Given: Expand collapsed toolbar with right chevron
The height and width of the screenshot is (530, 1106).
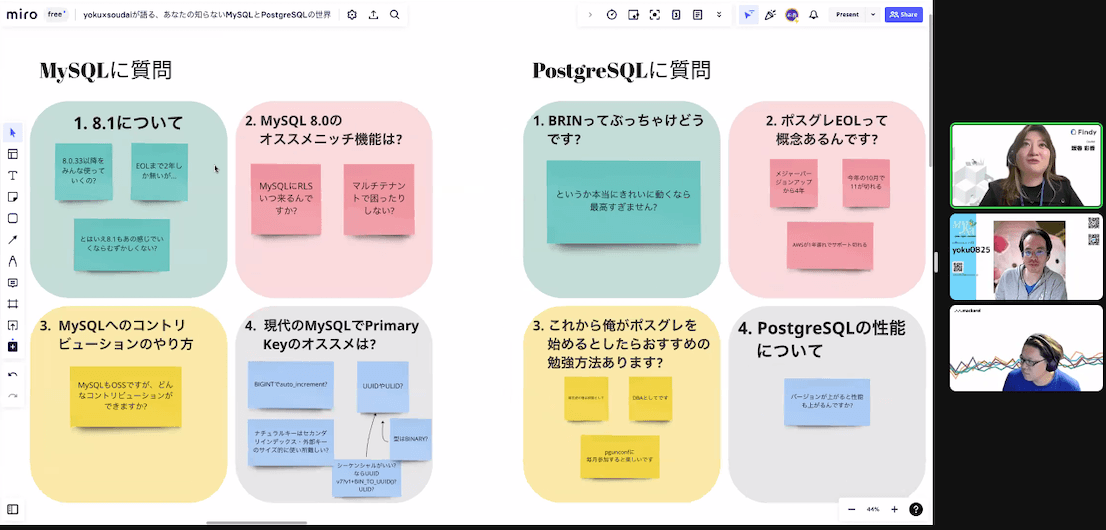Looking at the screenshot, I should 590,15.
